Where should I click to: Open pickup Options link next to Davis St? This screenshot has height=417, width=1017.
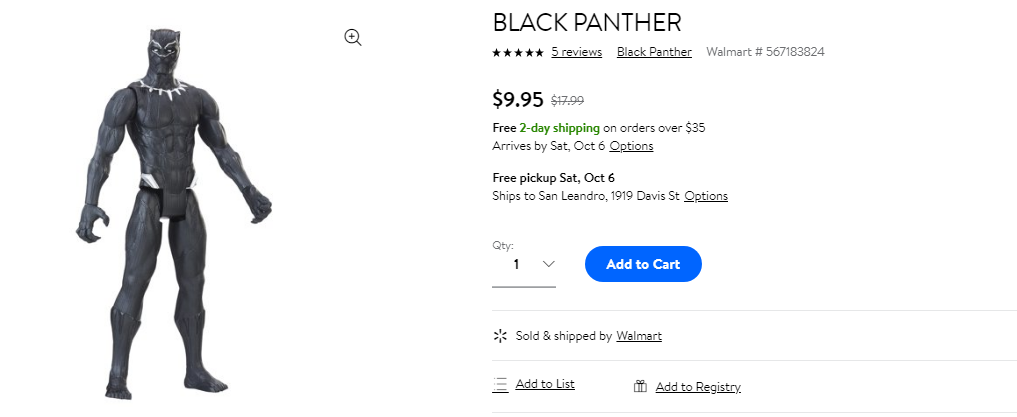click(x=706, y=196)
